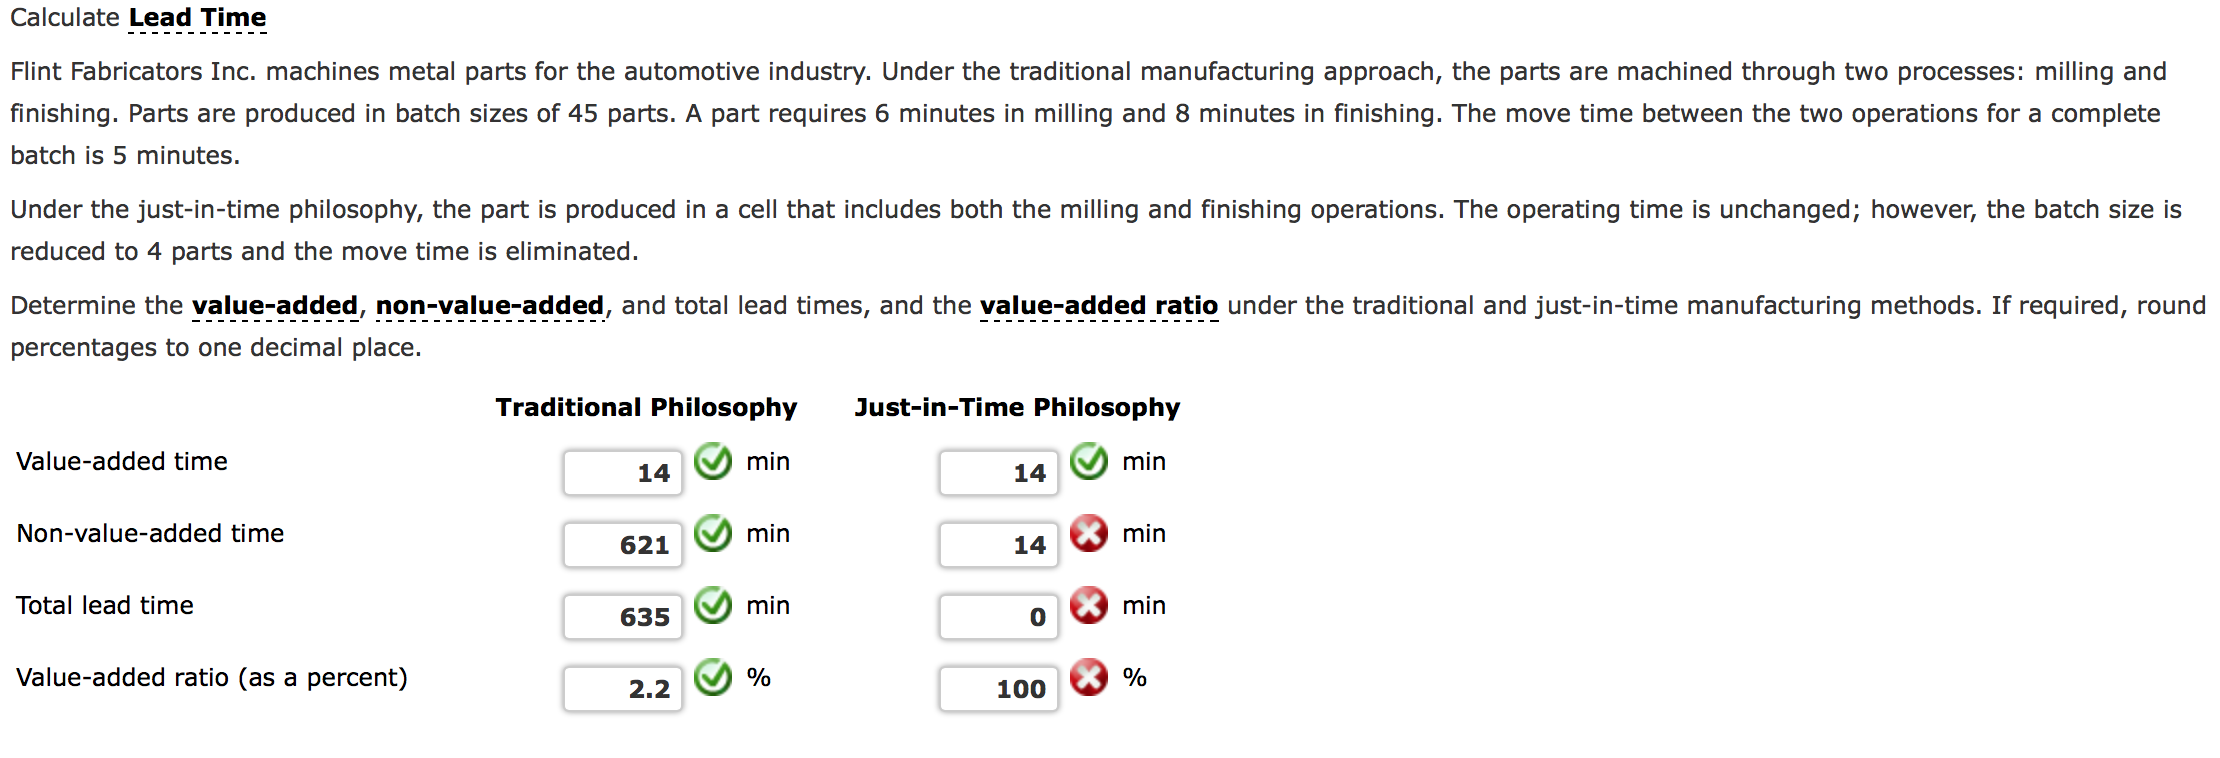Click the green checkmark beside 621 min
The height and width of the screenshot is (758, 2220).
[x=712, y=534]
